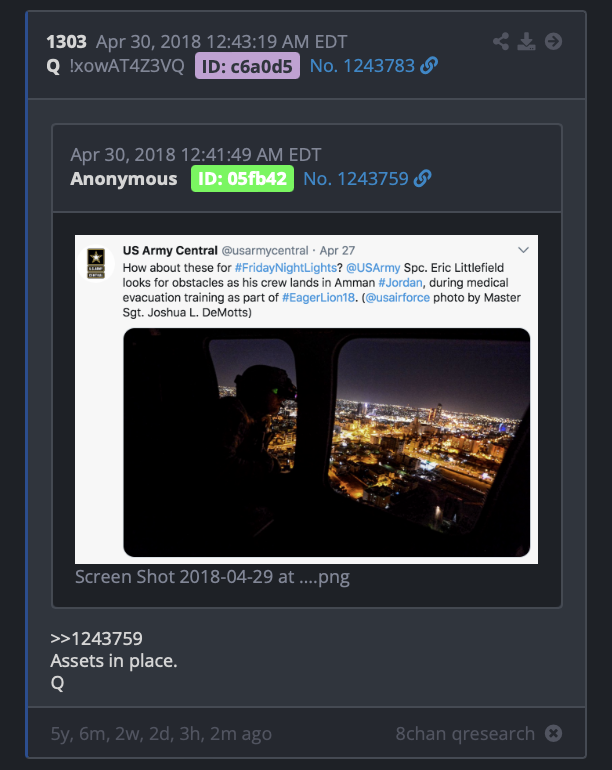Click the 8chan qresearch board label

tap(465, 734)
